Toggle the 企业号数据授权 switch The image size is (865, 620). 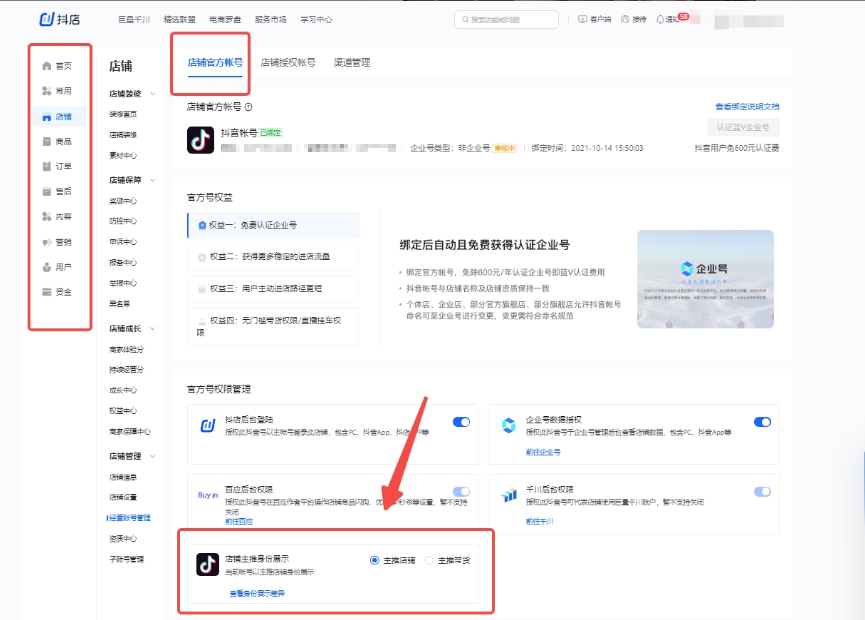coord(762,422)
